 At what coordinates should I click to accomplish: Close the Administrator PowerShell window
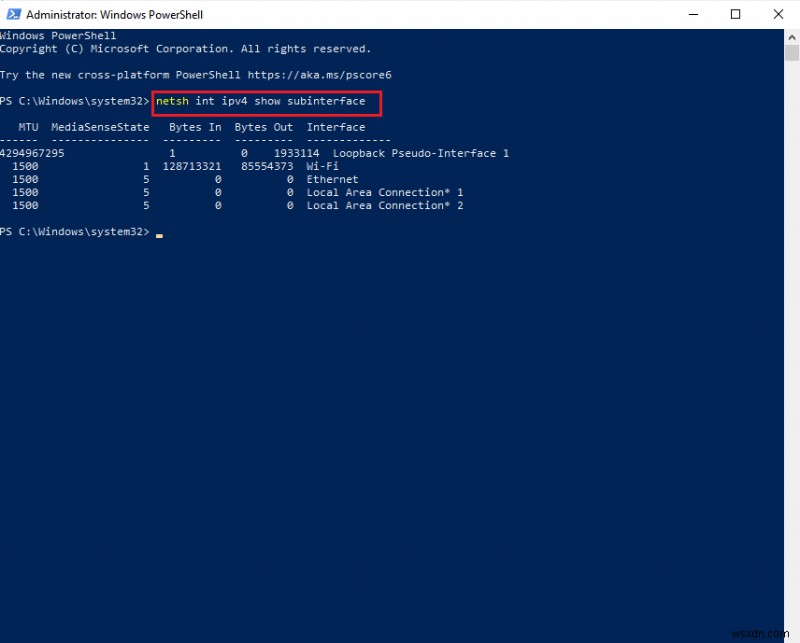(x=778, y=14)
